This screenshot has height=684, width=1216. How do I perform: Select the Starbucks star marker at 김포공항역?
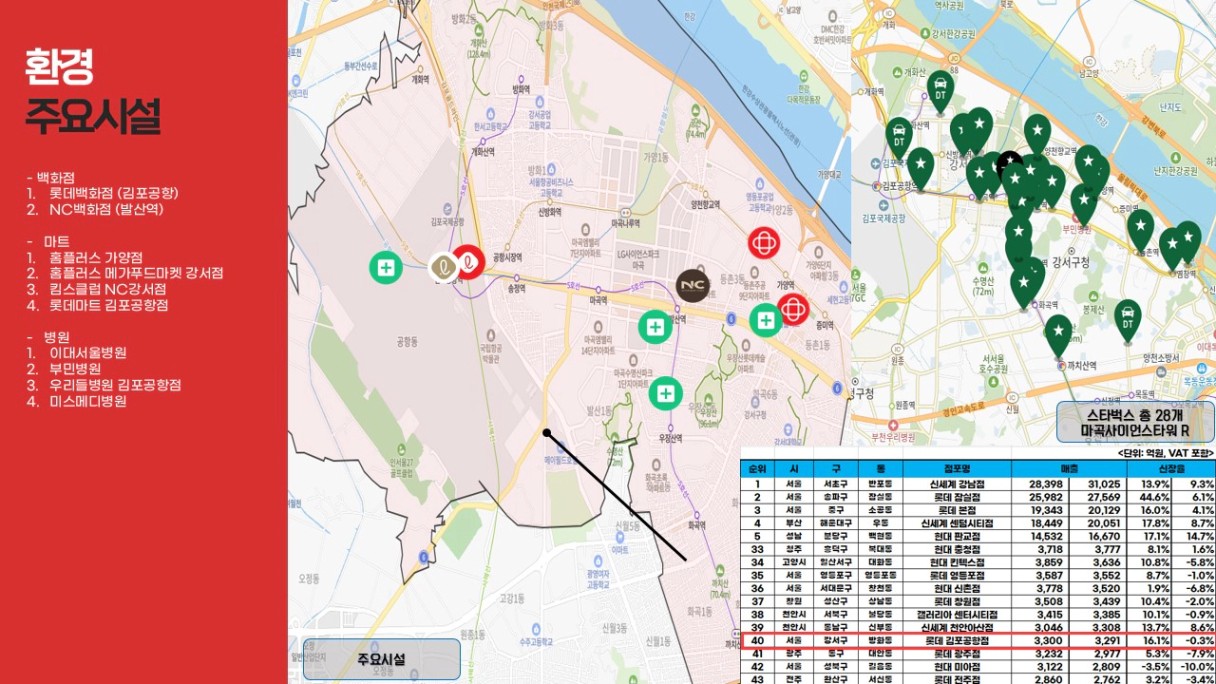[920, 168]
